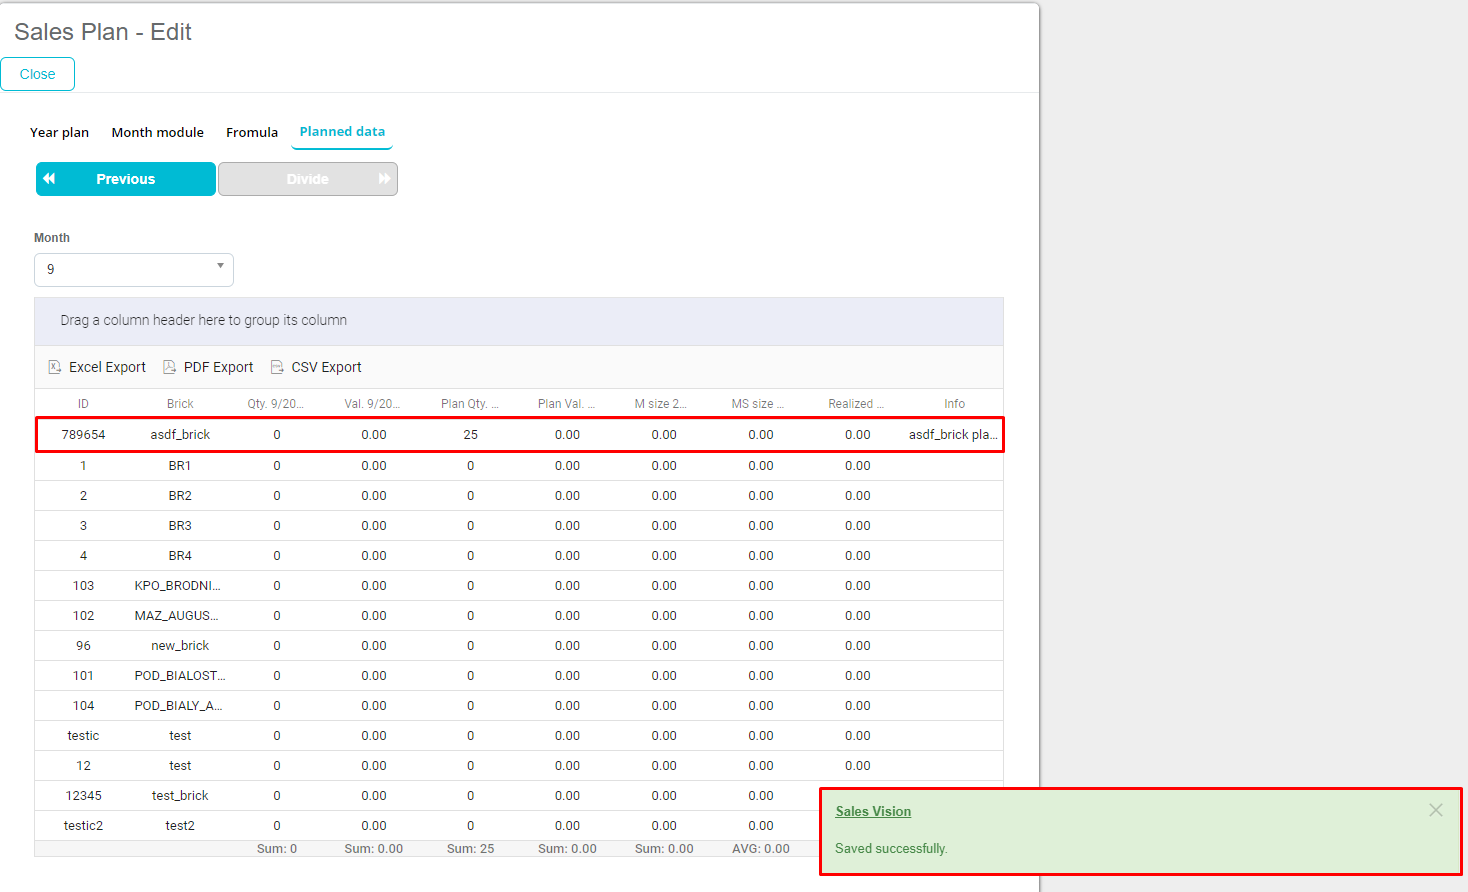Sort table by Brick column header
Screen dimensions: 1468x892
(x=180, y=404)
